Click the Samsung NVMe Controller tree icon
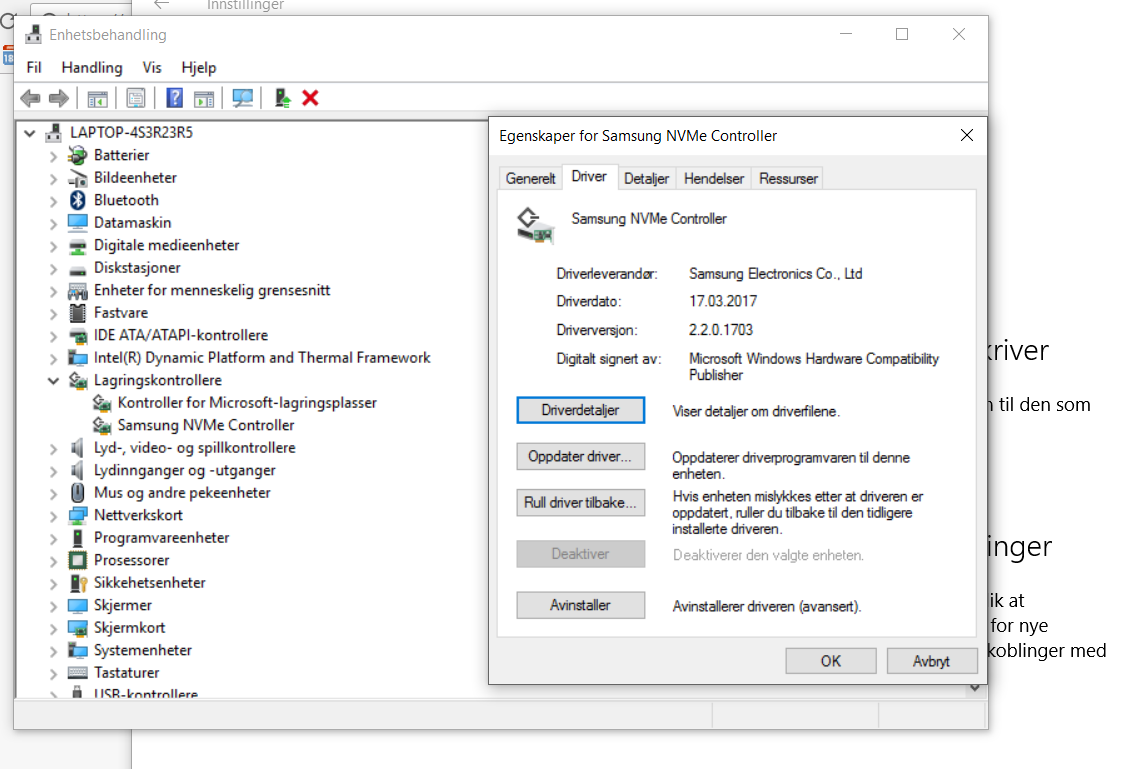This screenshot has width=1123, height=769. pos(102,425)
